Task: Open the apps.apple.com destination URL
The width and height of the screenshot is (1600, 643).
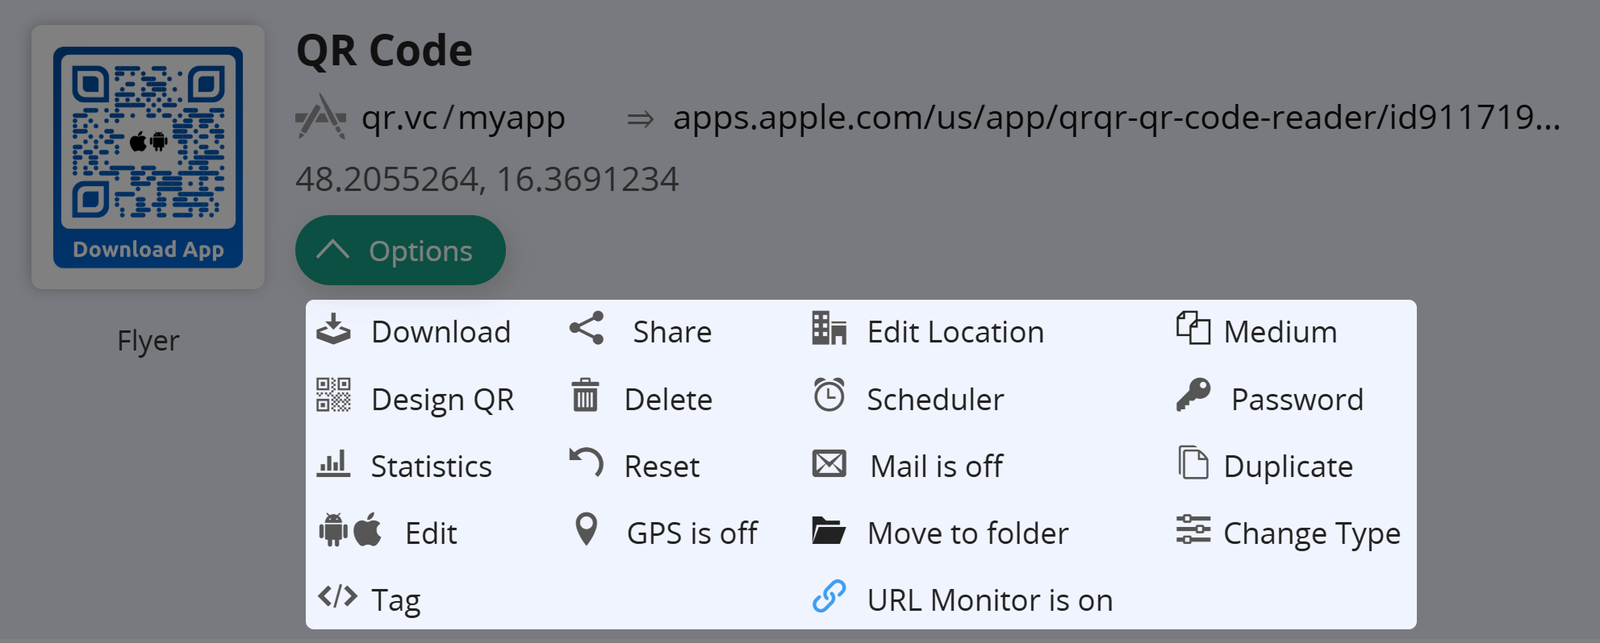Action: (1115, 118)
